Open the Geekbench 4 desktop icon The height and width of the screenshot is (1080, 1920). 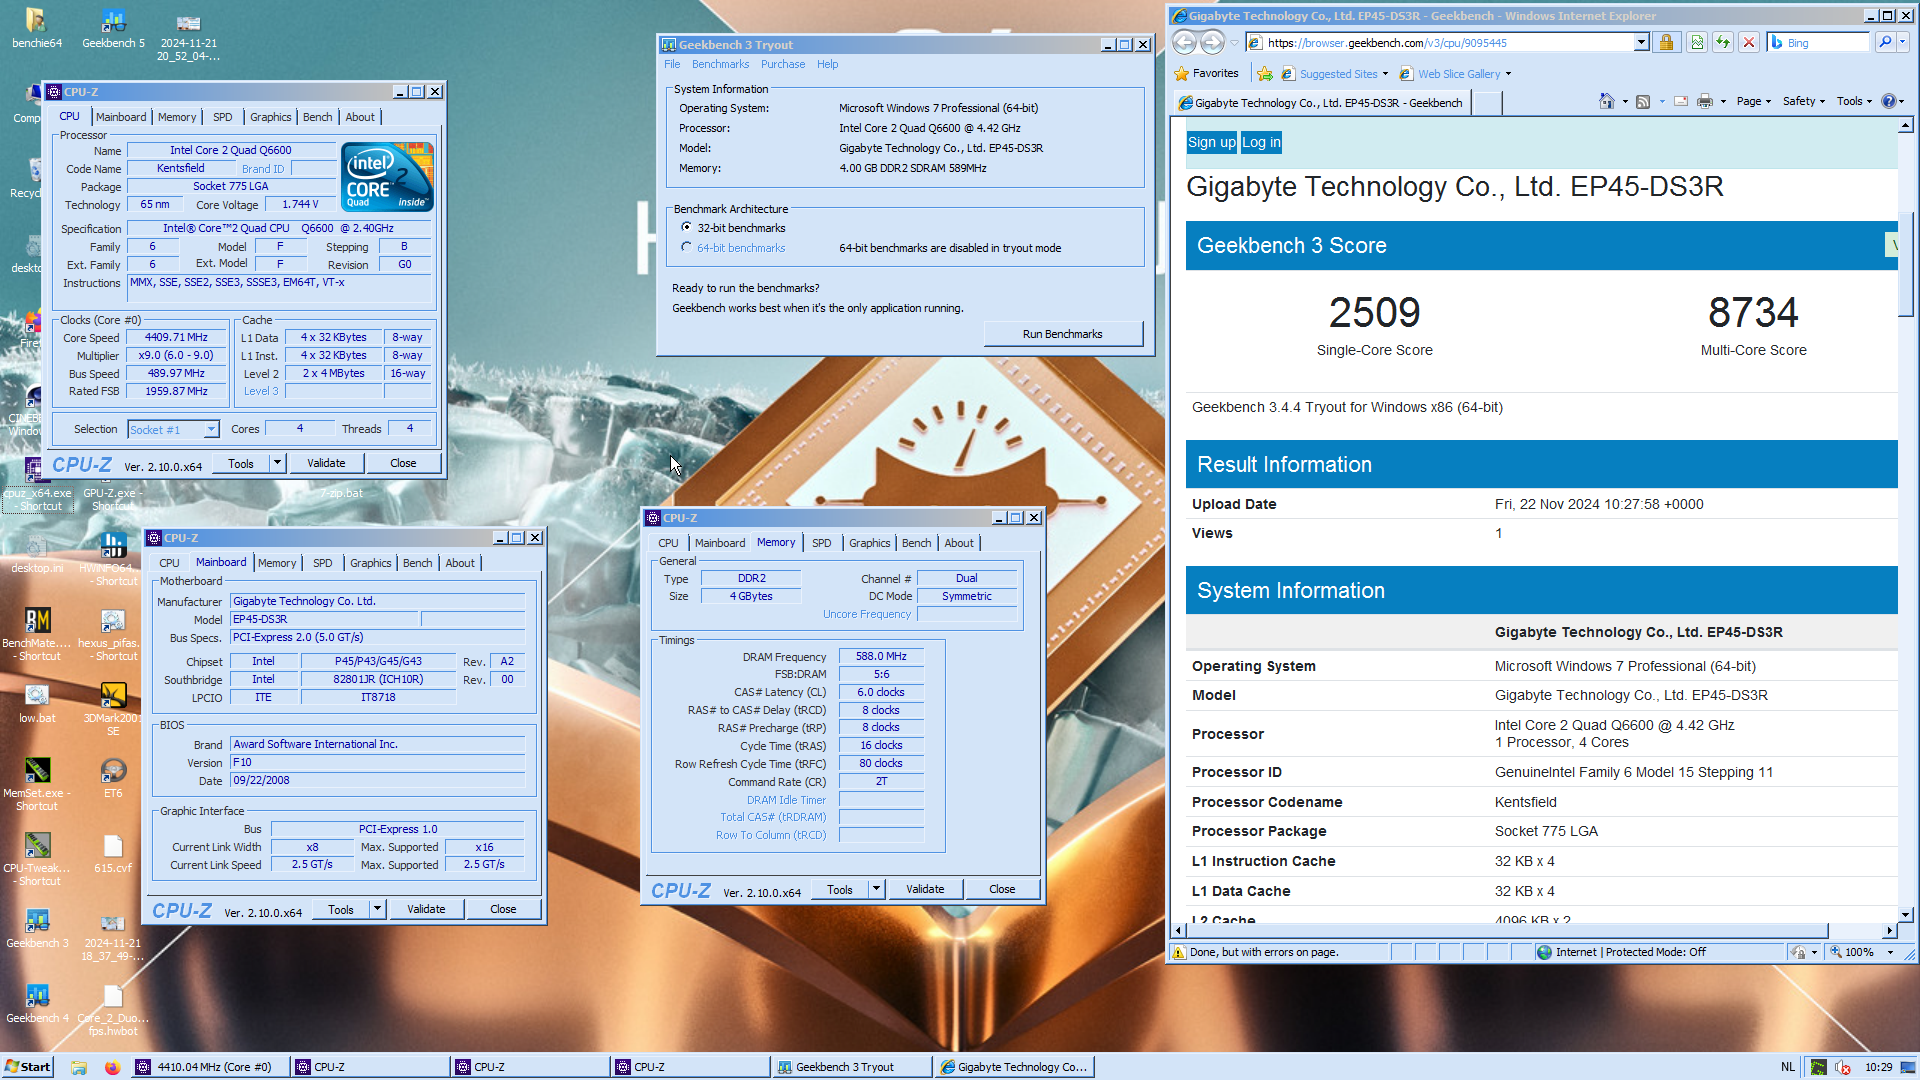(37, 1003)
